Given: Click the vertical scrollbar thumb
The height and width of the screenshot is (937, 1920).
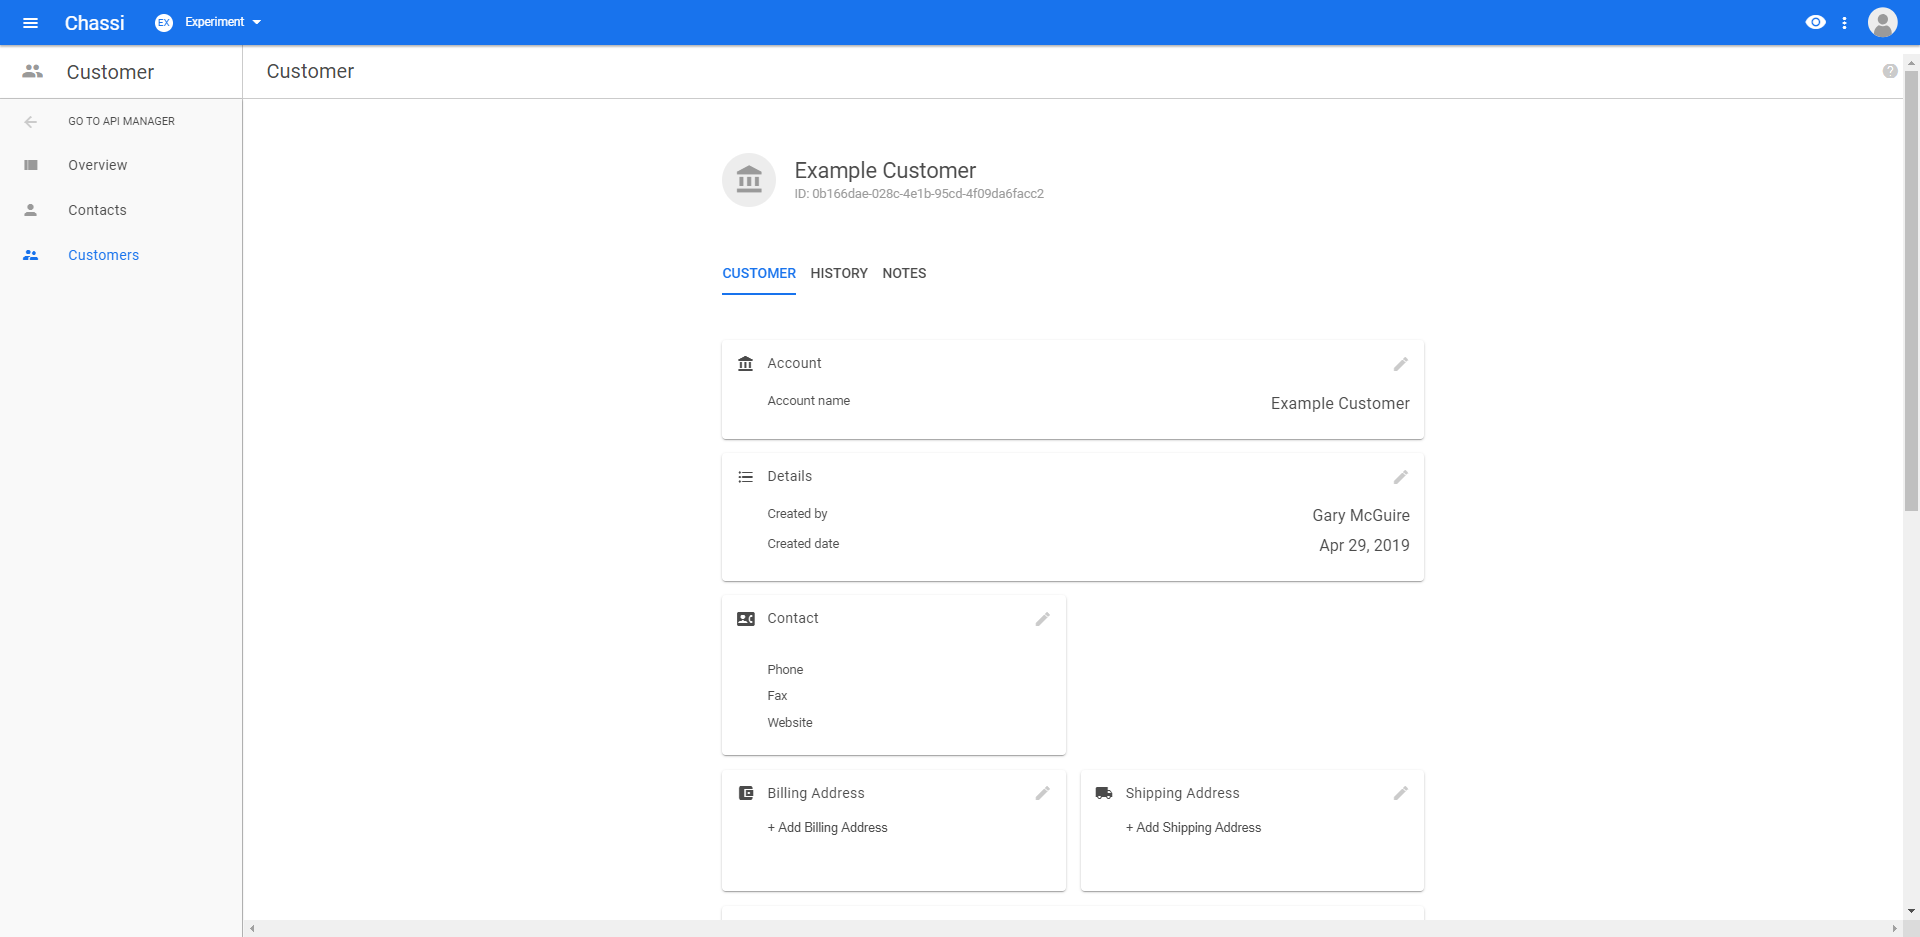Looking at the screenshot, I should (x=1911, y=290).
